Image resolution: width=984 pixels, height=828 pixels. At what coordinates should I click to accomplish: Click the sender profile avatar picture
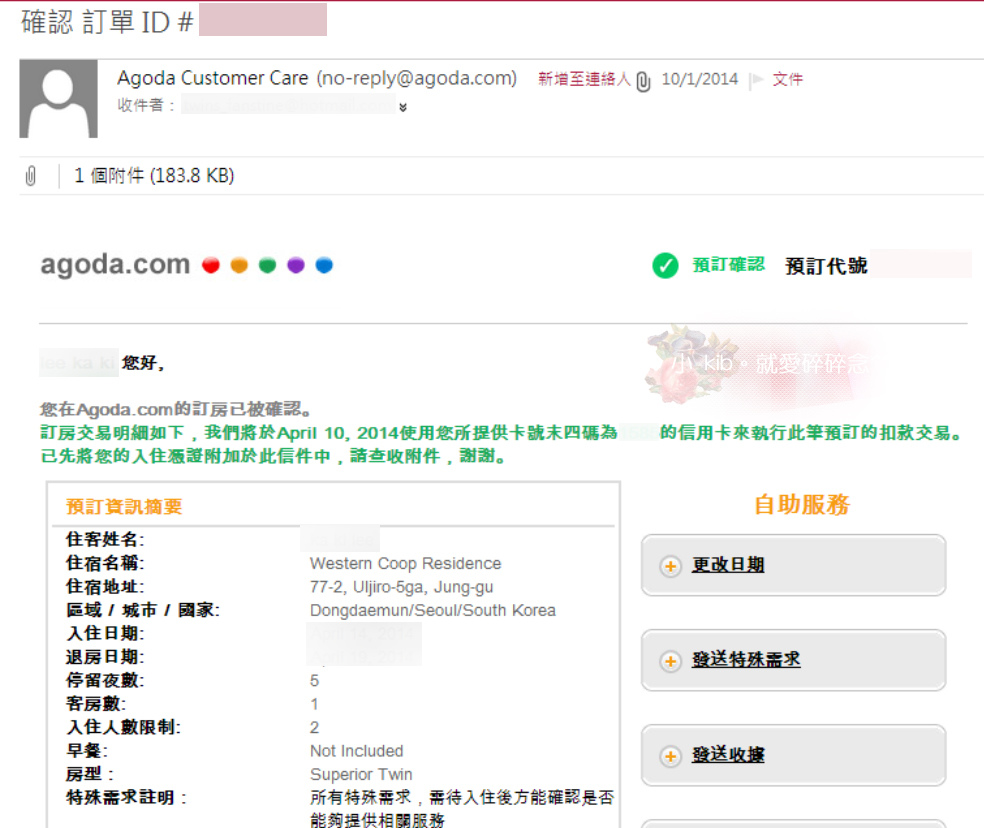[x=58, y=99]
